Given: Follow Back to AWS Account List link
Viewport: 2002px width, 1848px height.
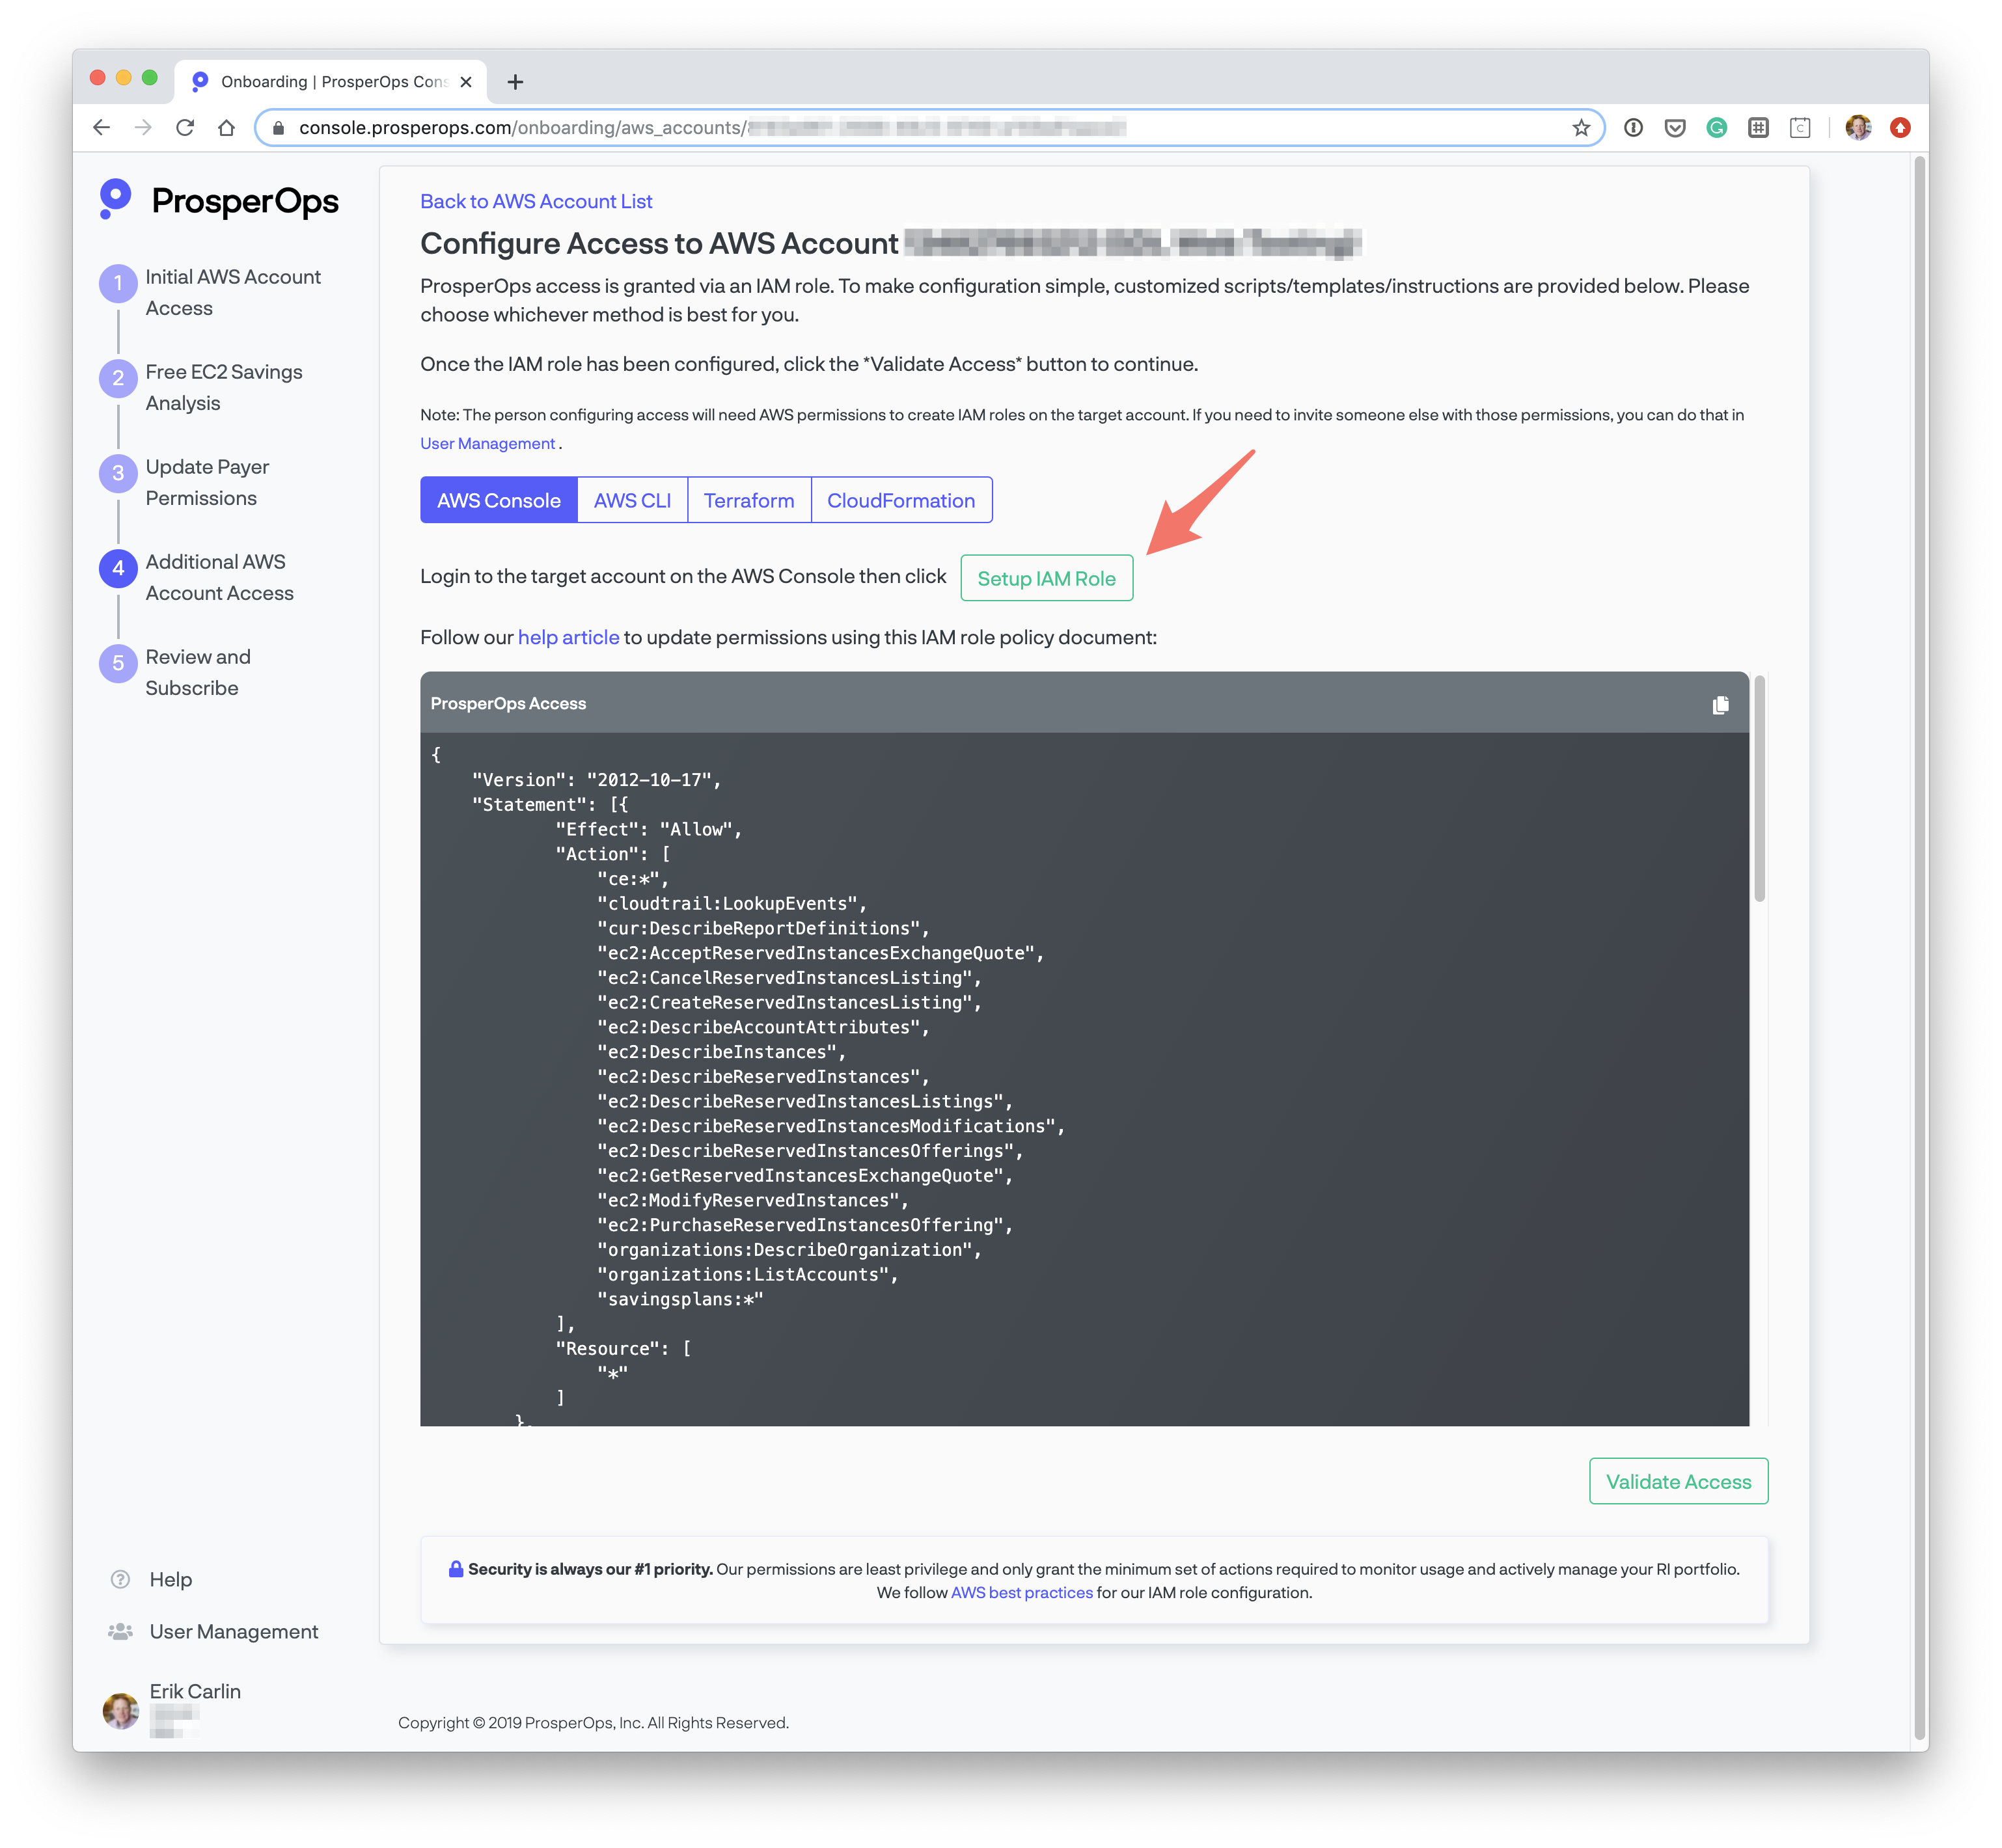Looking at the screenshot, I should pos(536,201).
